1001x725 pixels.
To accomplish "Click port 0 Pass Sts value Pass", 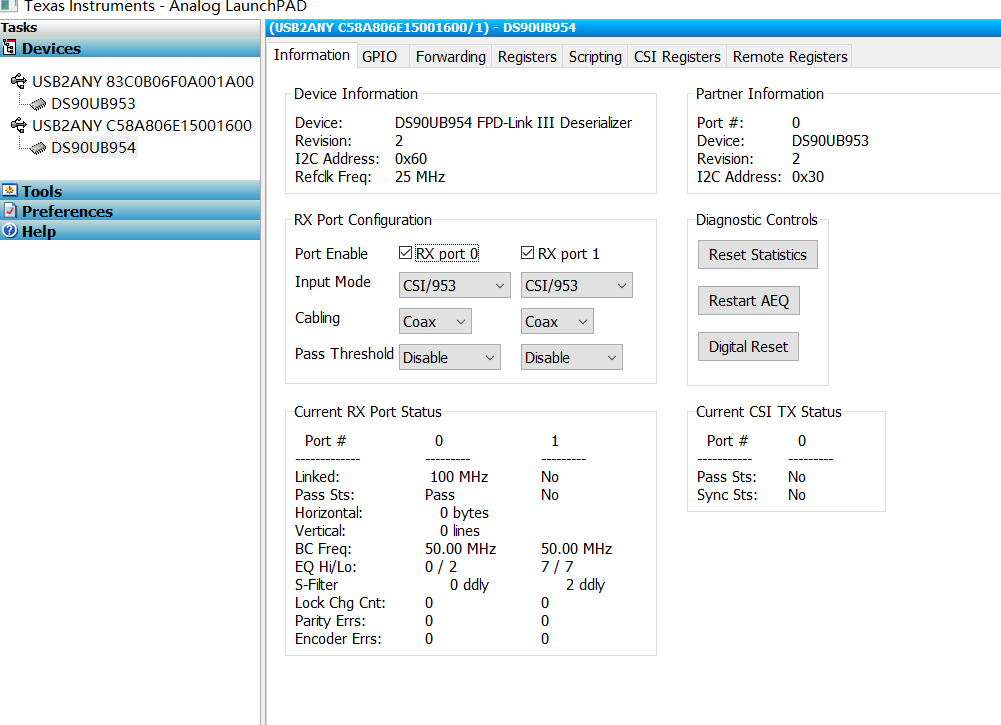I will coord(440,495).
